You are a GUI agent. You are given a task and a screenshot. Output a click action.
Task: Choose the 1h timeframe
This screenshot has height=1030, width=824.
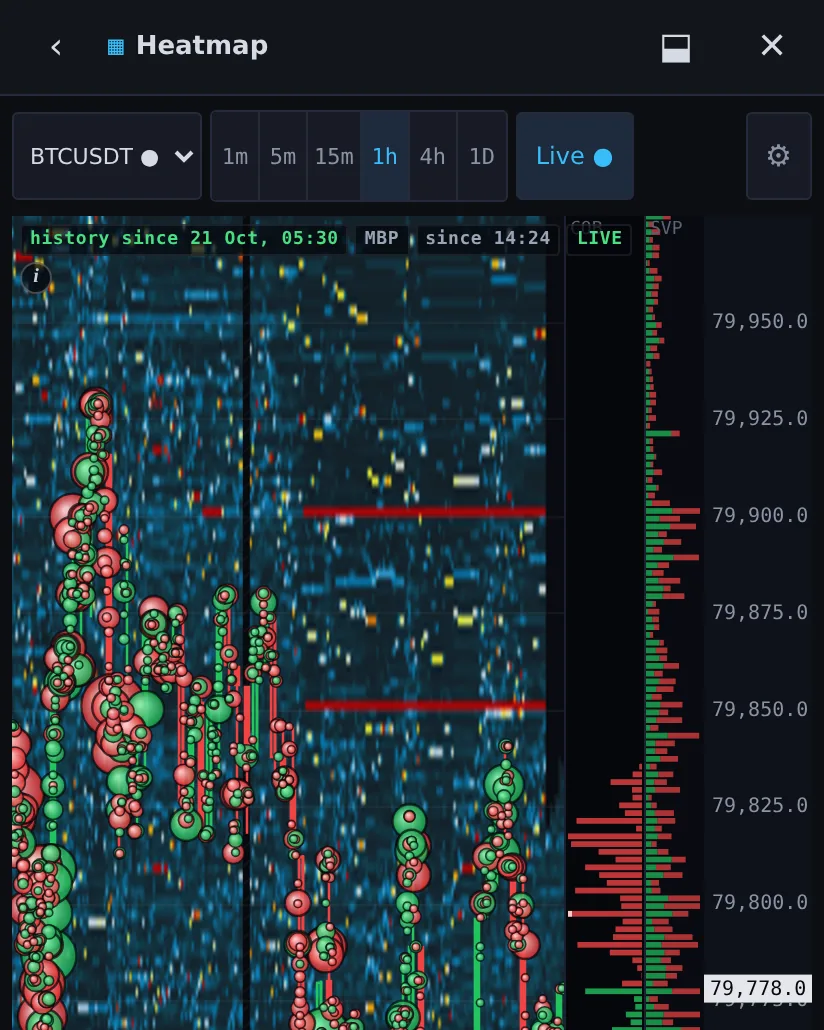385,156
